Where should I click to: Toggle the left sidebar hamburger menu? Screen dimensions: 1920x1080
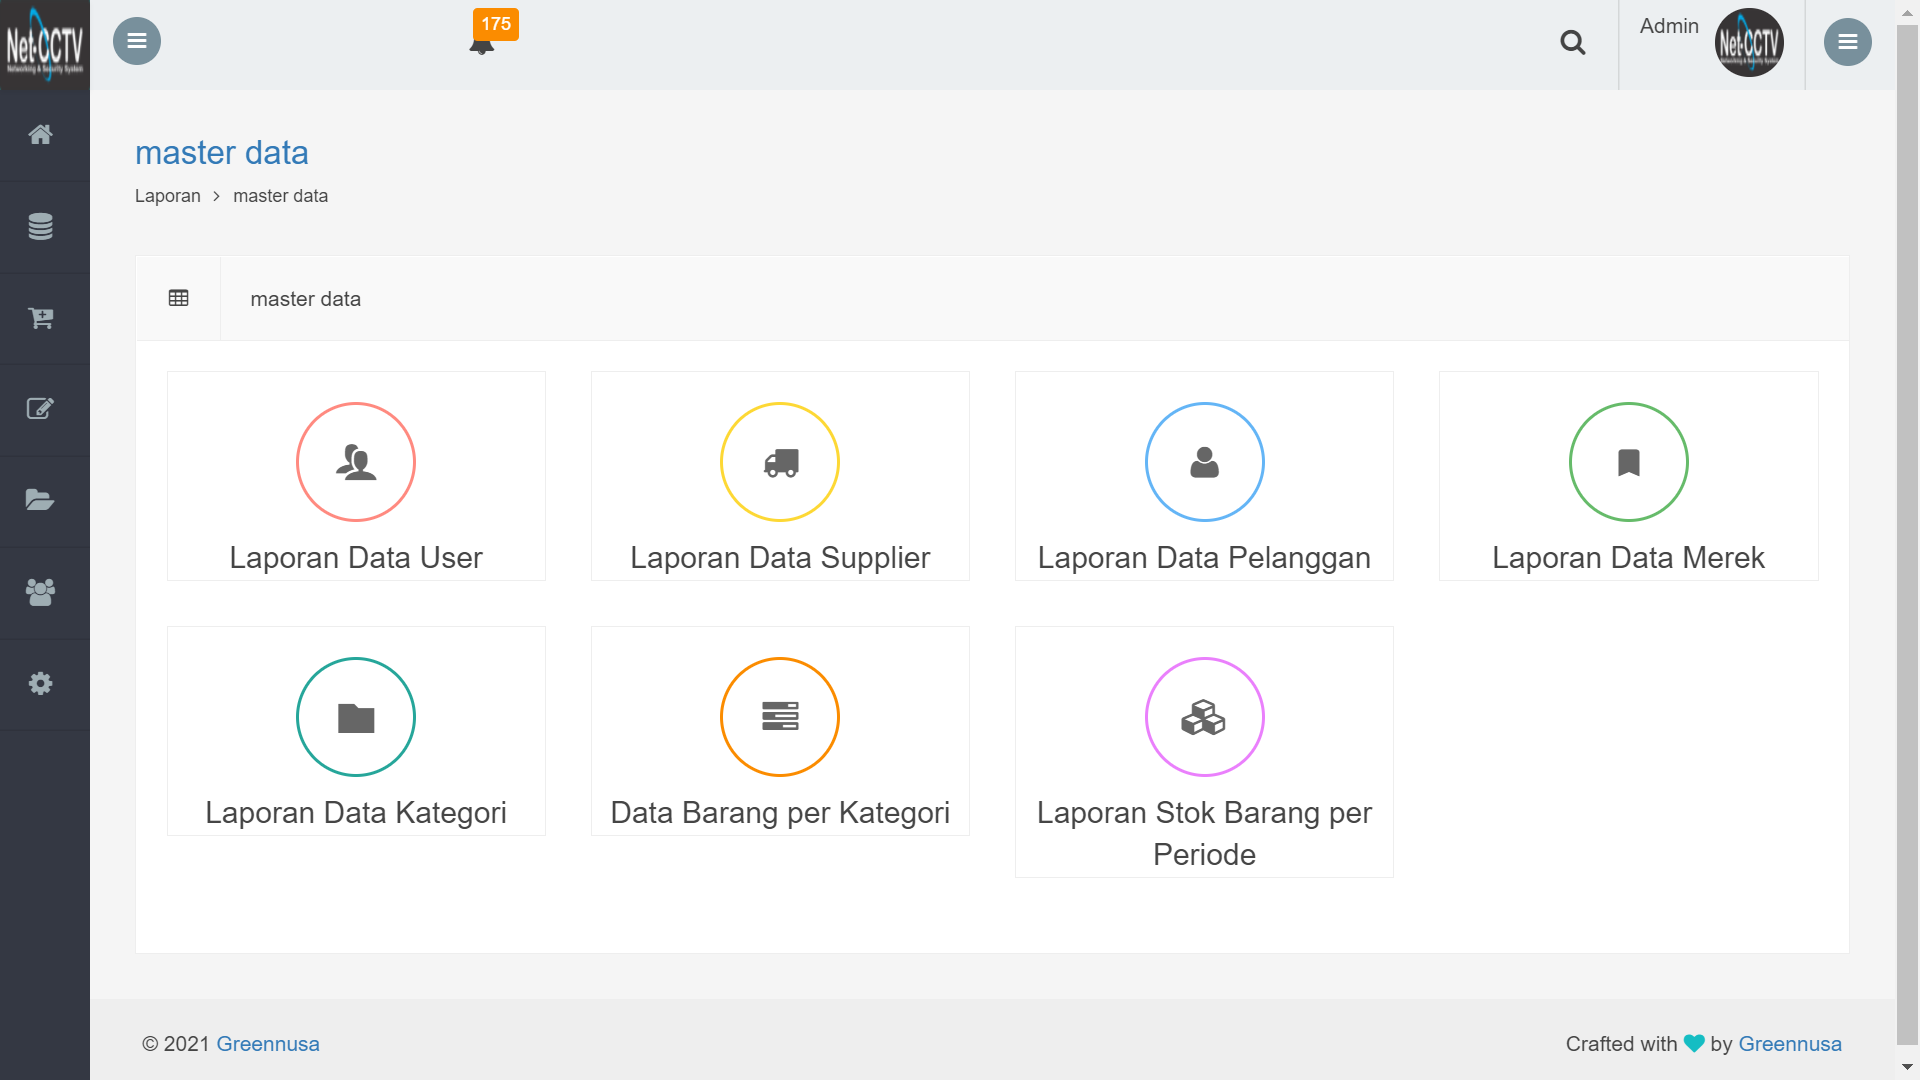pyautogui.click(x=137, y=41)
